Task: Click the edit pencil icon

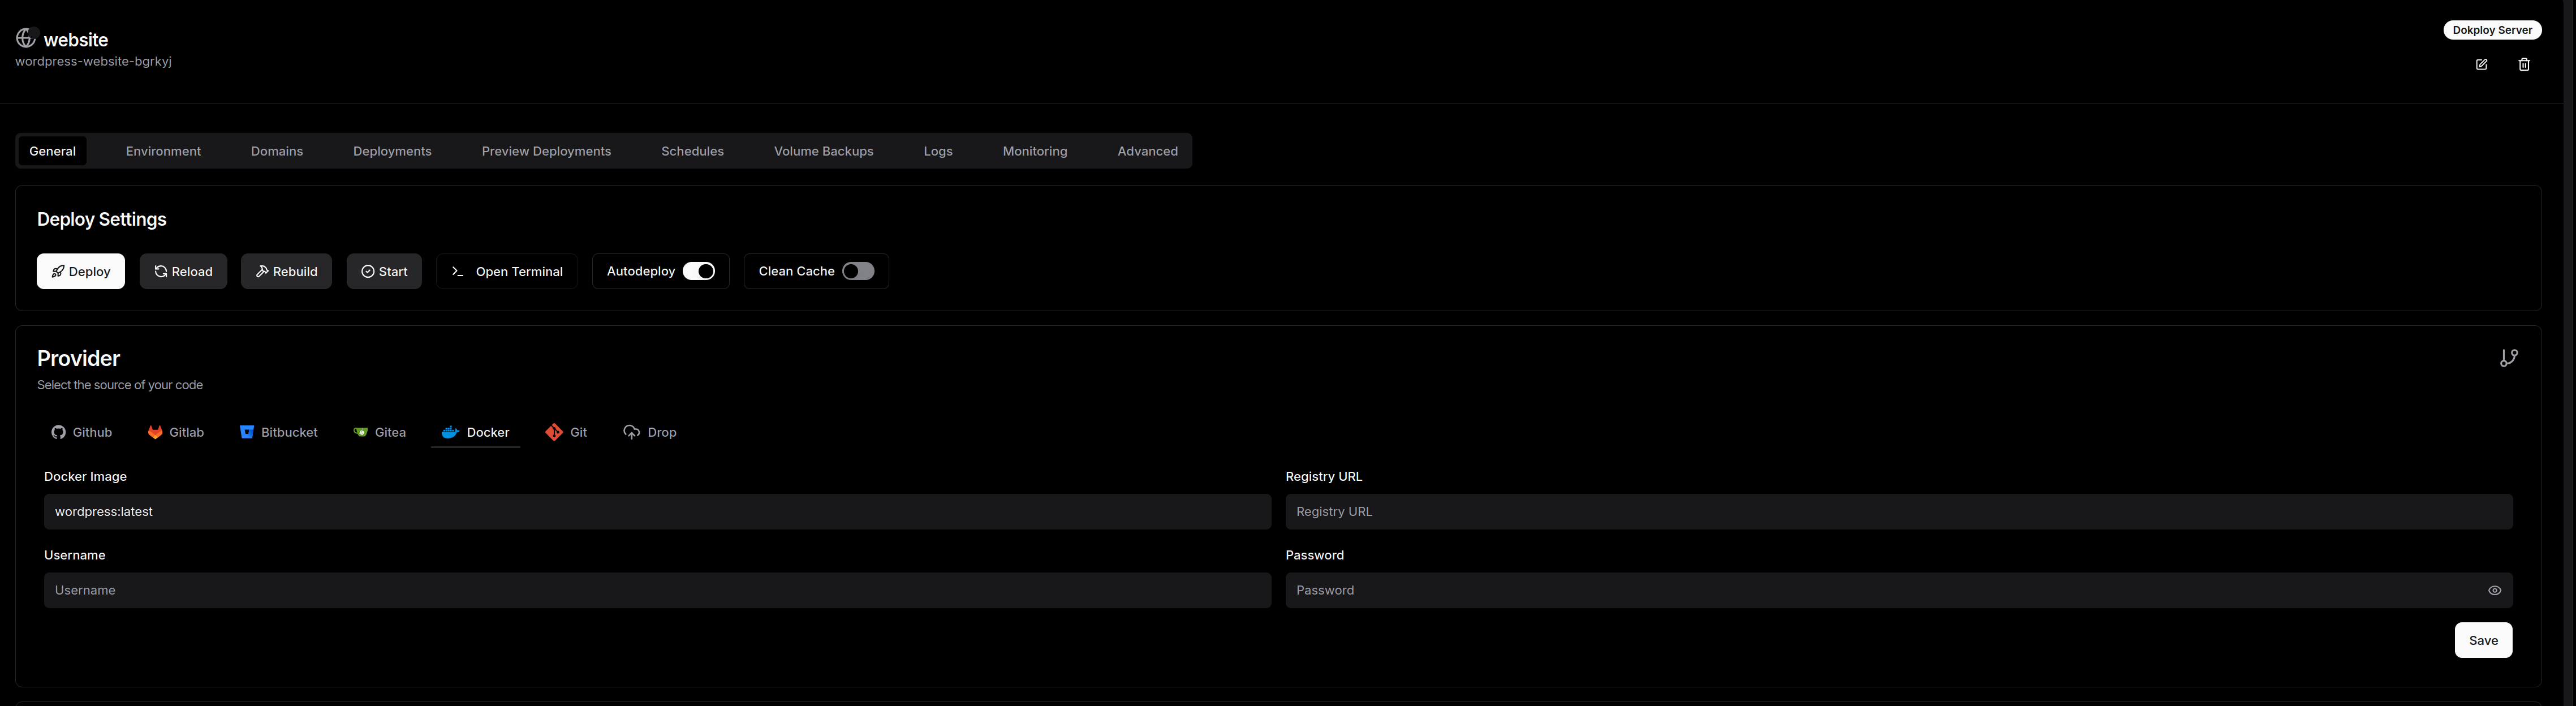Action: pos(2481,65)
